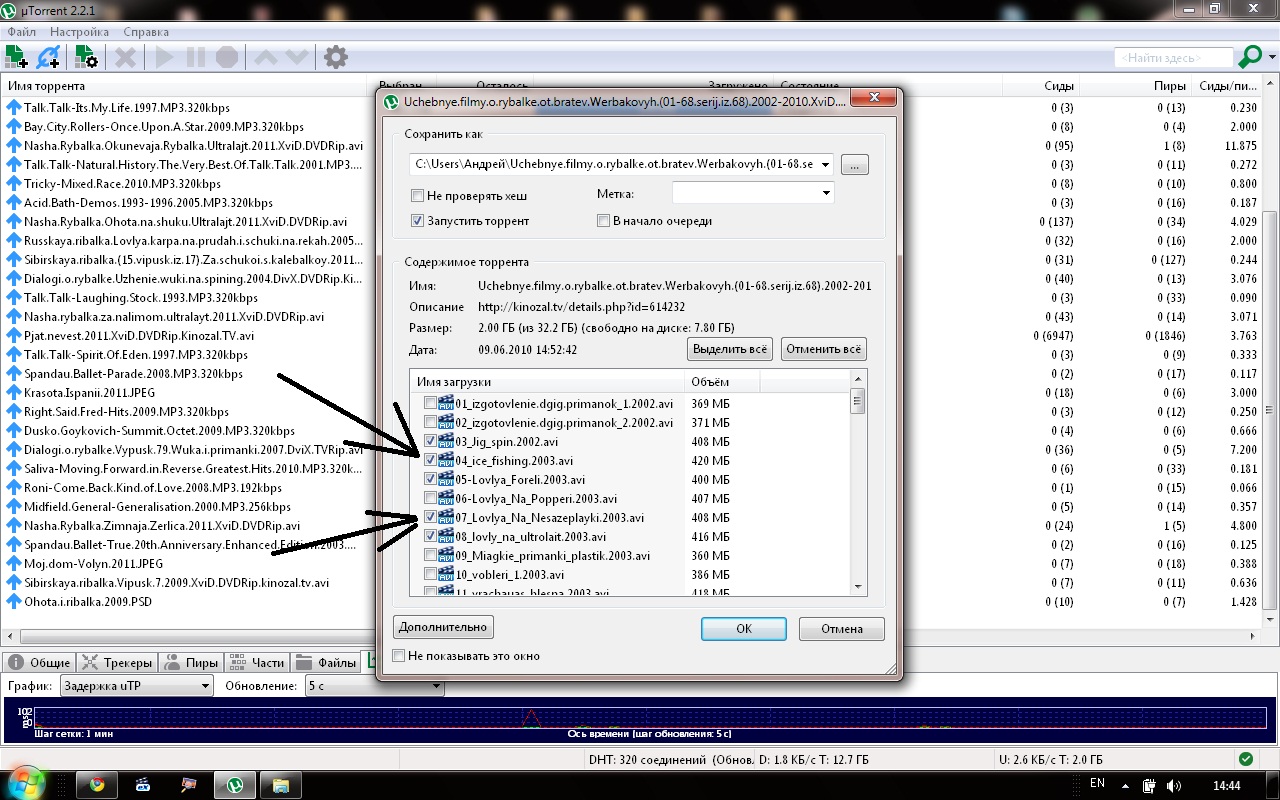Toggle the 'Запустить торрент' checkbox
1280x800 pixels.
418,221
